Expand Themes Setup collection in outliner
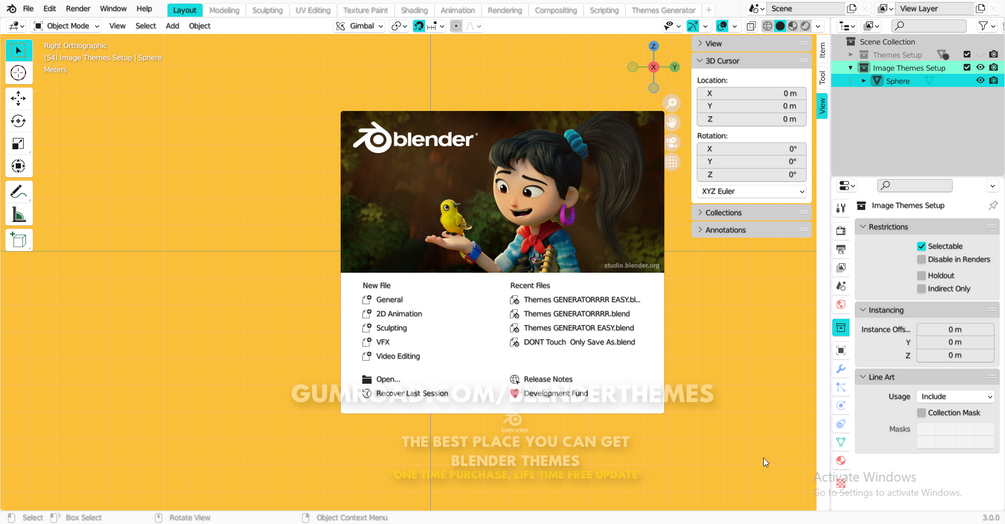This screenshot has height=524, width=1005. tap(851, 55)
